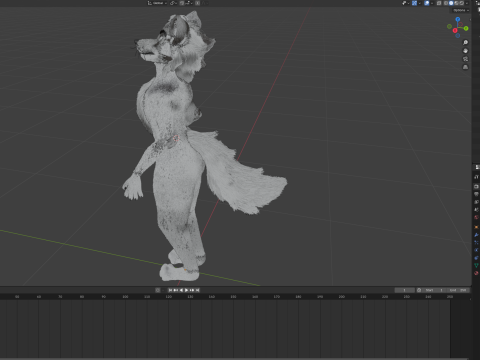Jump to the timeline start frame
Screen dimensions: 480x360
[x=170, y=290]
